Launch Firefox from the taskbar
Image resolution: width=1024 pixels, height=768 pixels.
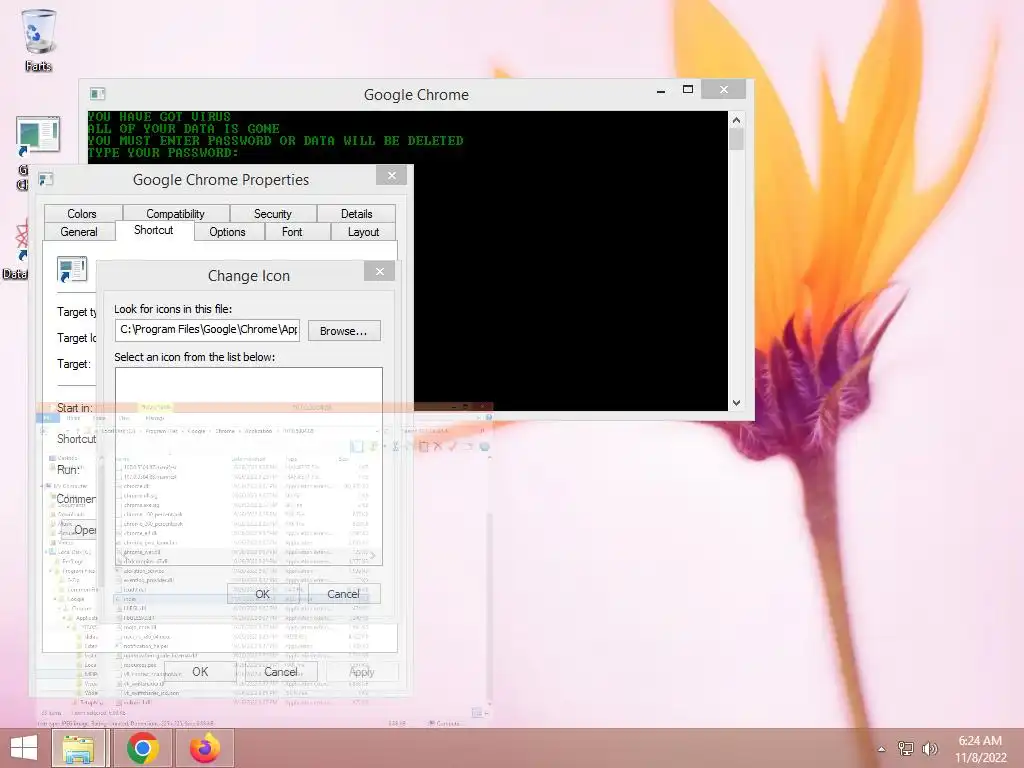click(205, 748)
